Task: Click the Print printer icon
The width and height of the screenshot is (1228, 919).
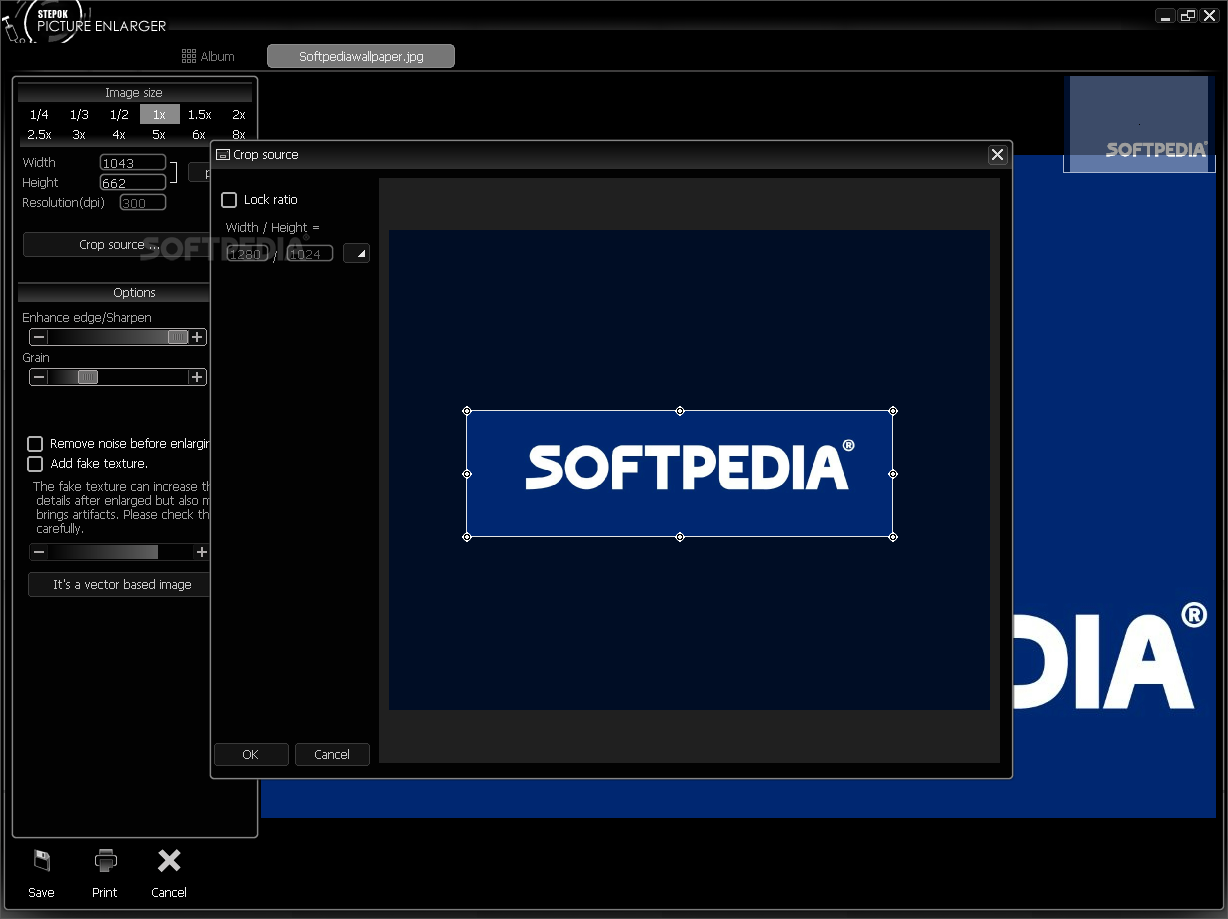Action: [x=105, y=860]
